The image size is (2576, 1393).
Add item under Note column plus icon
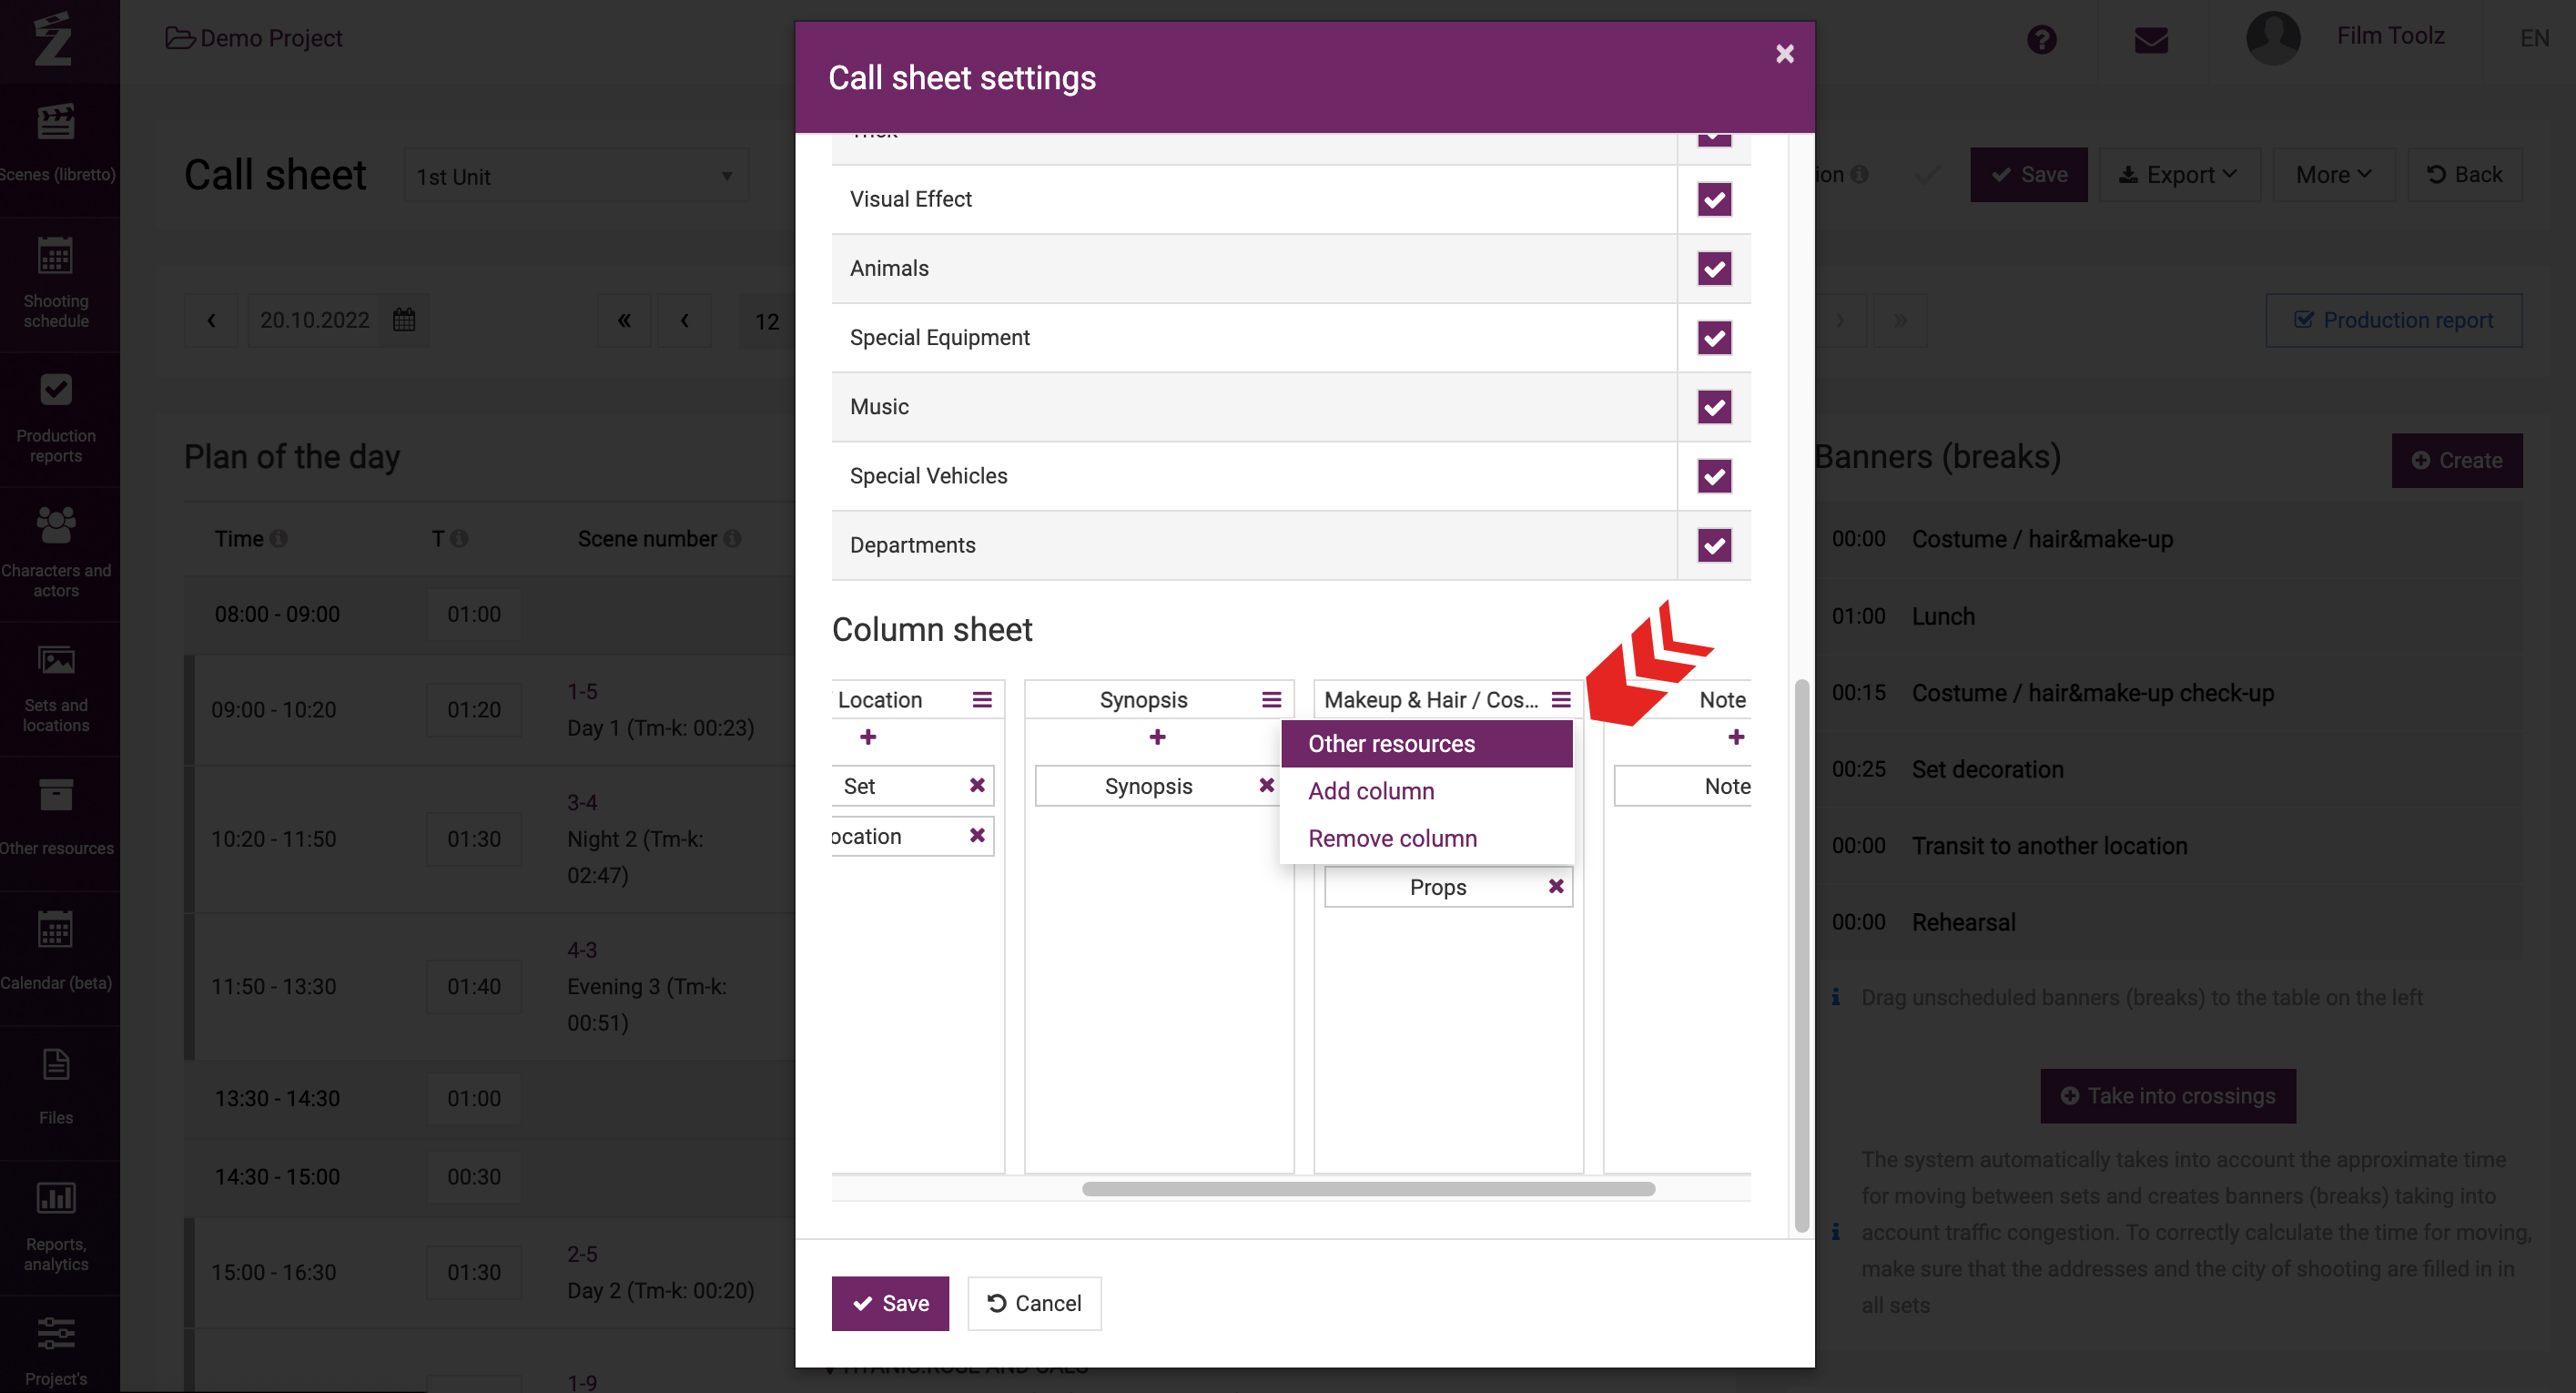point(1736,737)
